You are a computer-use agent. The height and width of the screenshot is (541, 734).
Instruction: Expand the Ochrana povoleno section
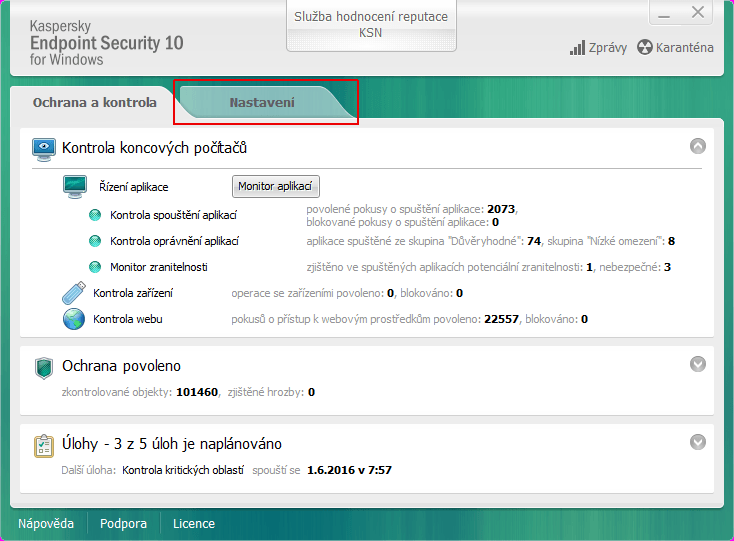point(697,364)
